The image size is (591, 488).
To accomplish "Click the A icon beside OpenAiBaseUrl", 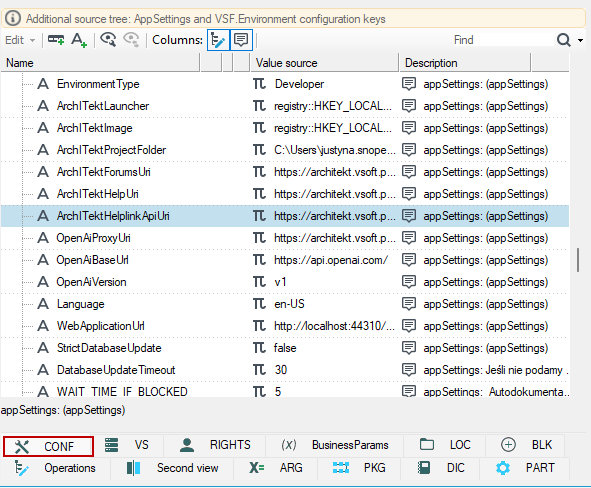I will pyautogui.click(x=43, y=260).
